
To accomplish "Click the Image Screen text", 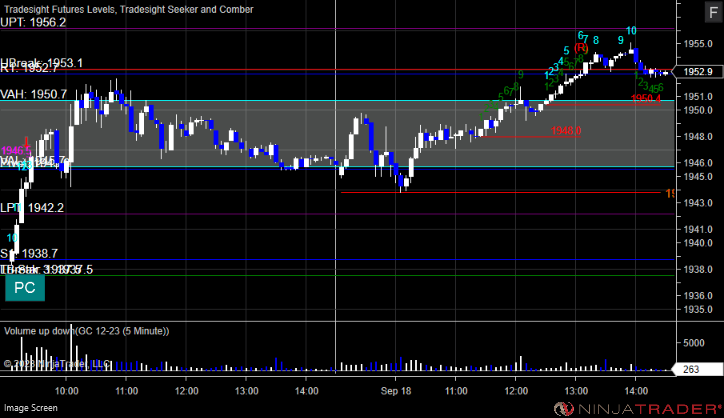I will coord(31,408).
